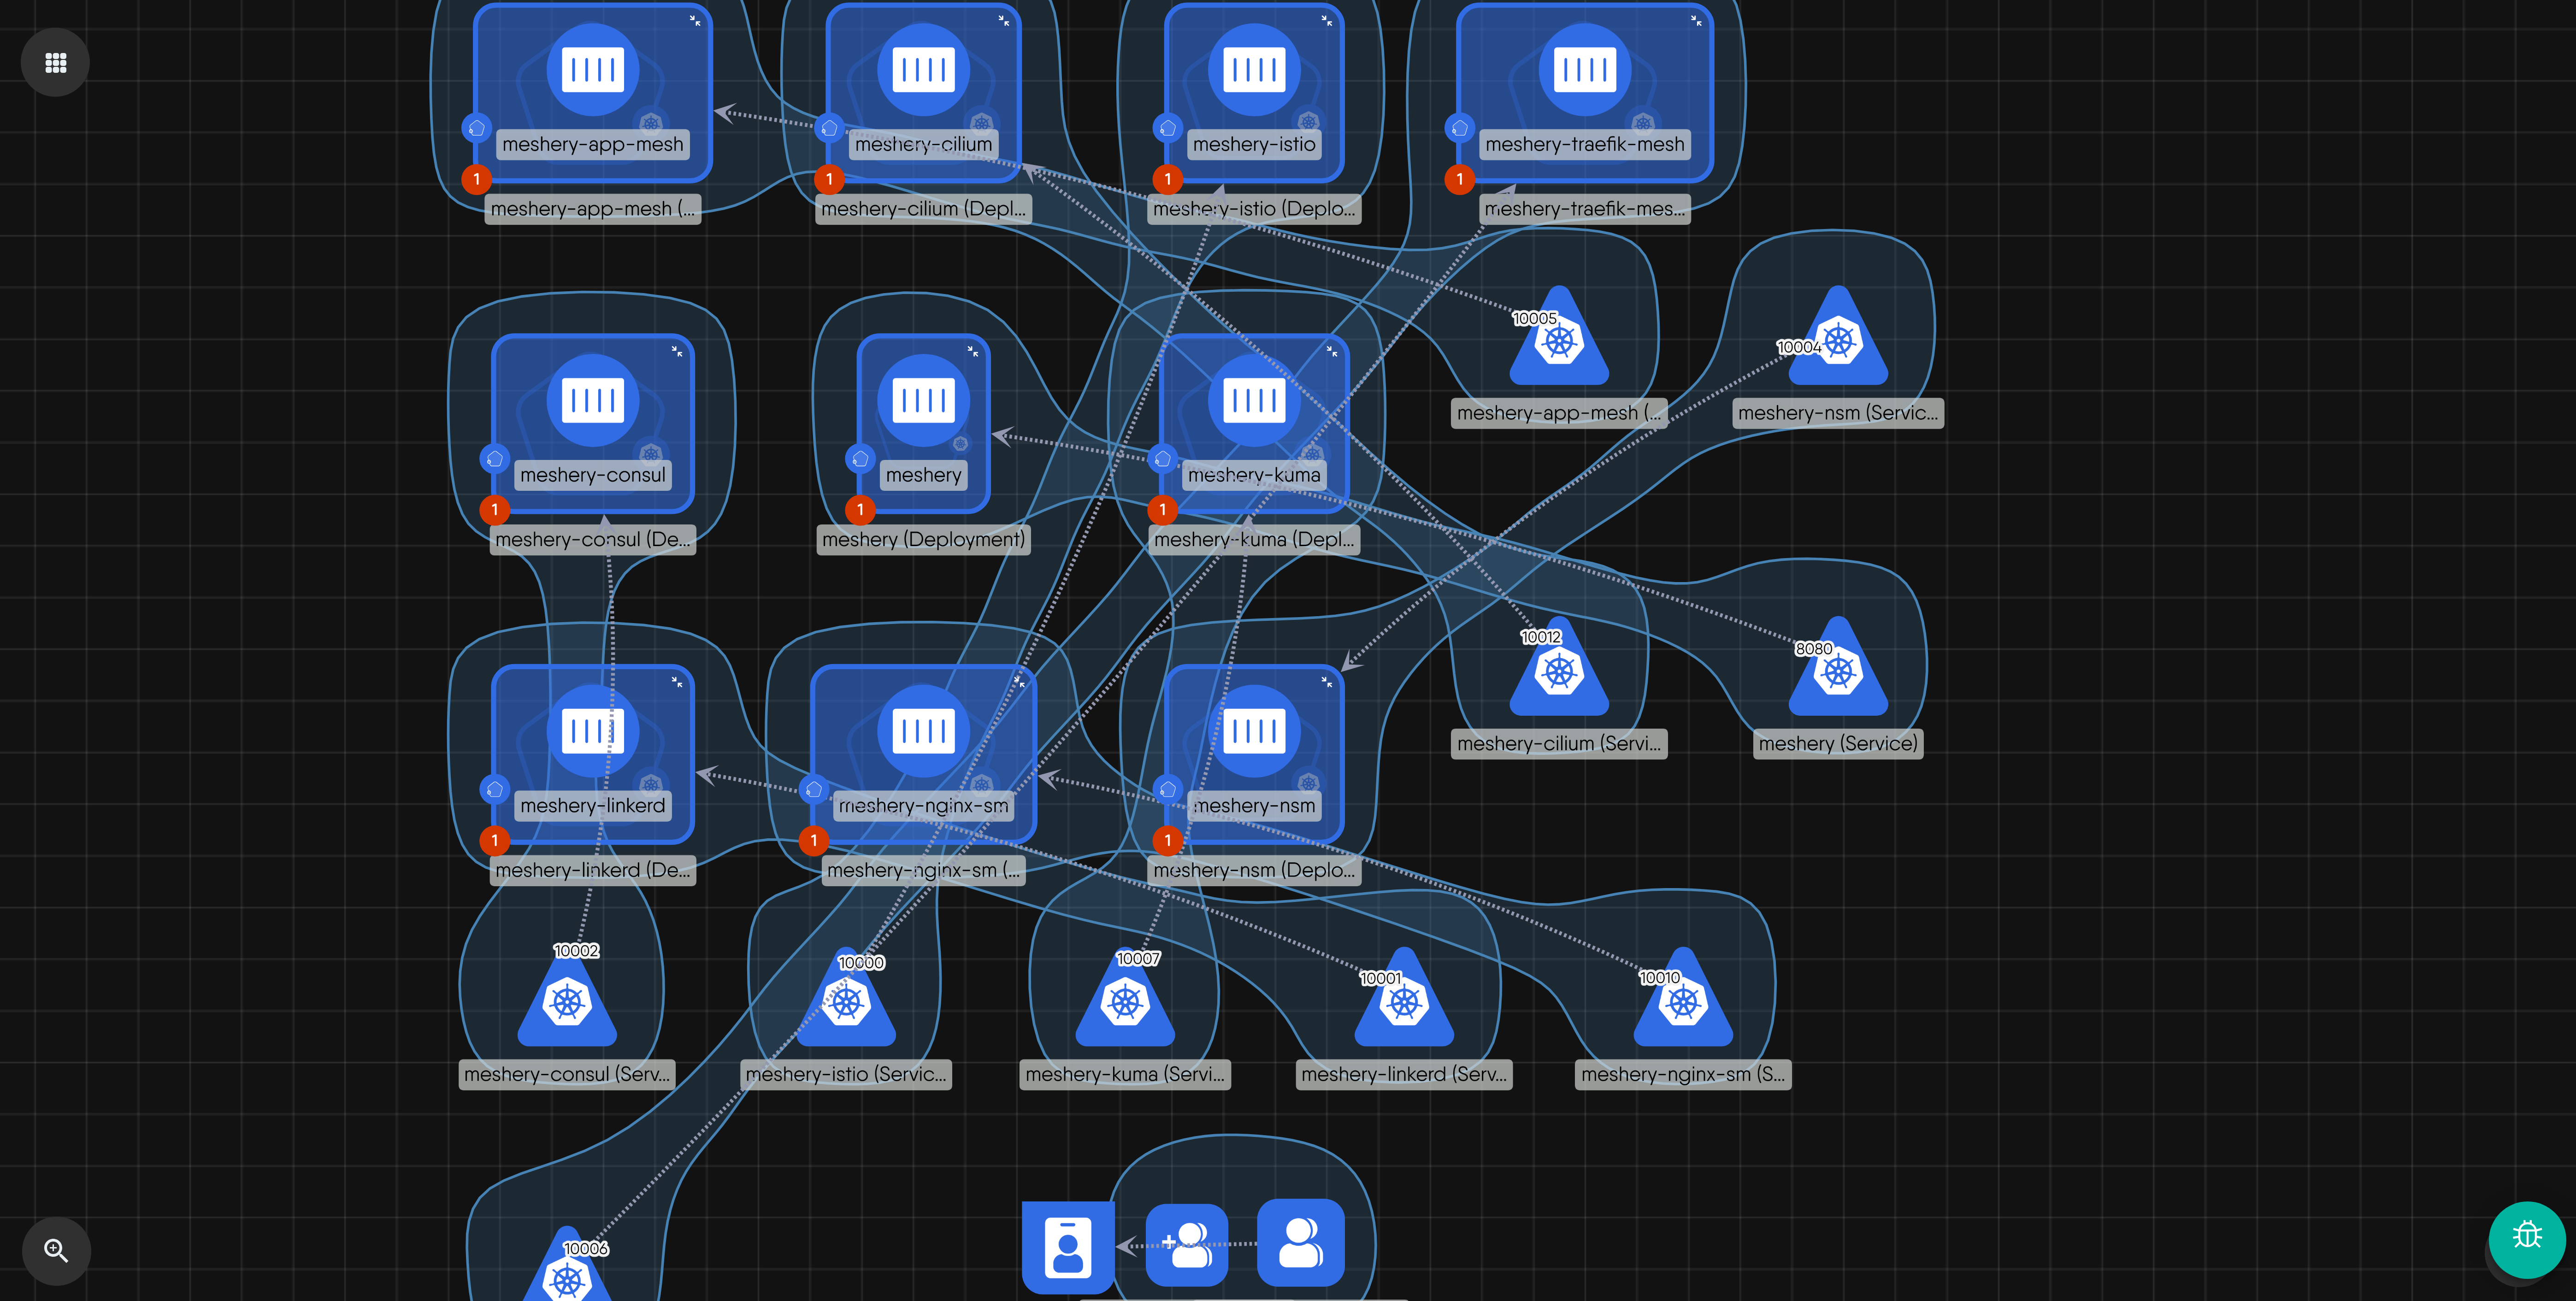Open the grid apps menu button
Screen dimensions: 2576x1301
pyautogui.click(x=56, y=63)
